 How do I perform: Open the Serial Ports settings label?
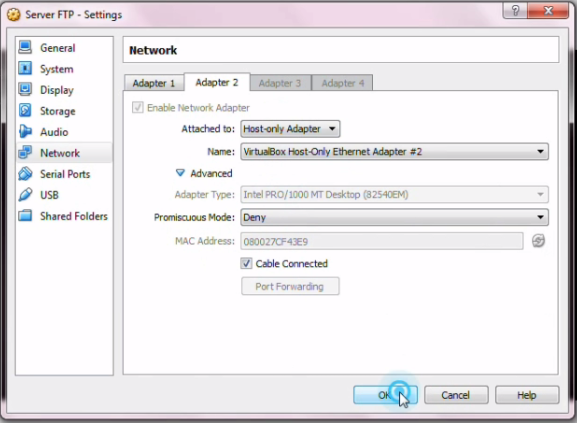[x=65, y=174]
